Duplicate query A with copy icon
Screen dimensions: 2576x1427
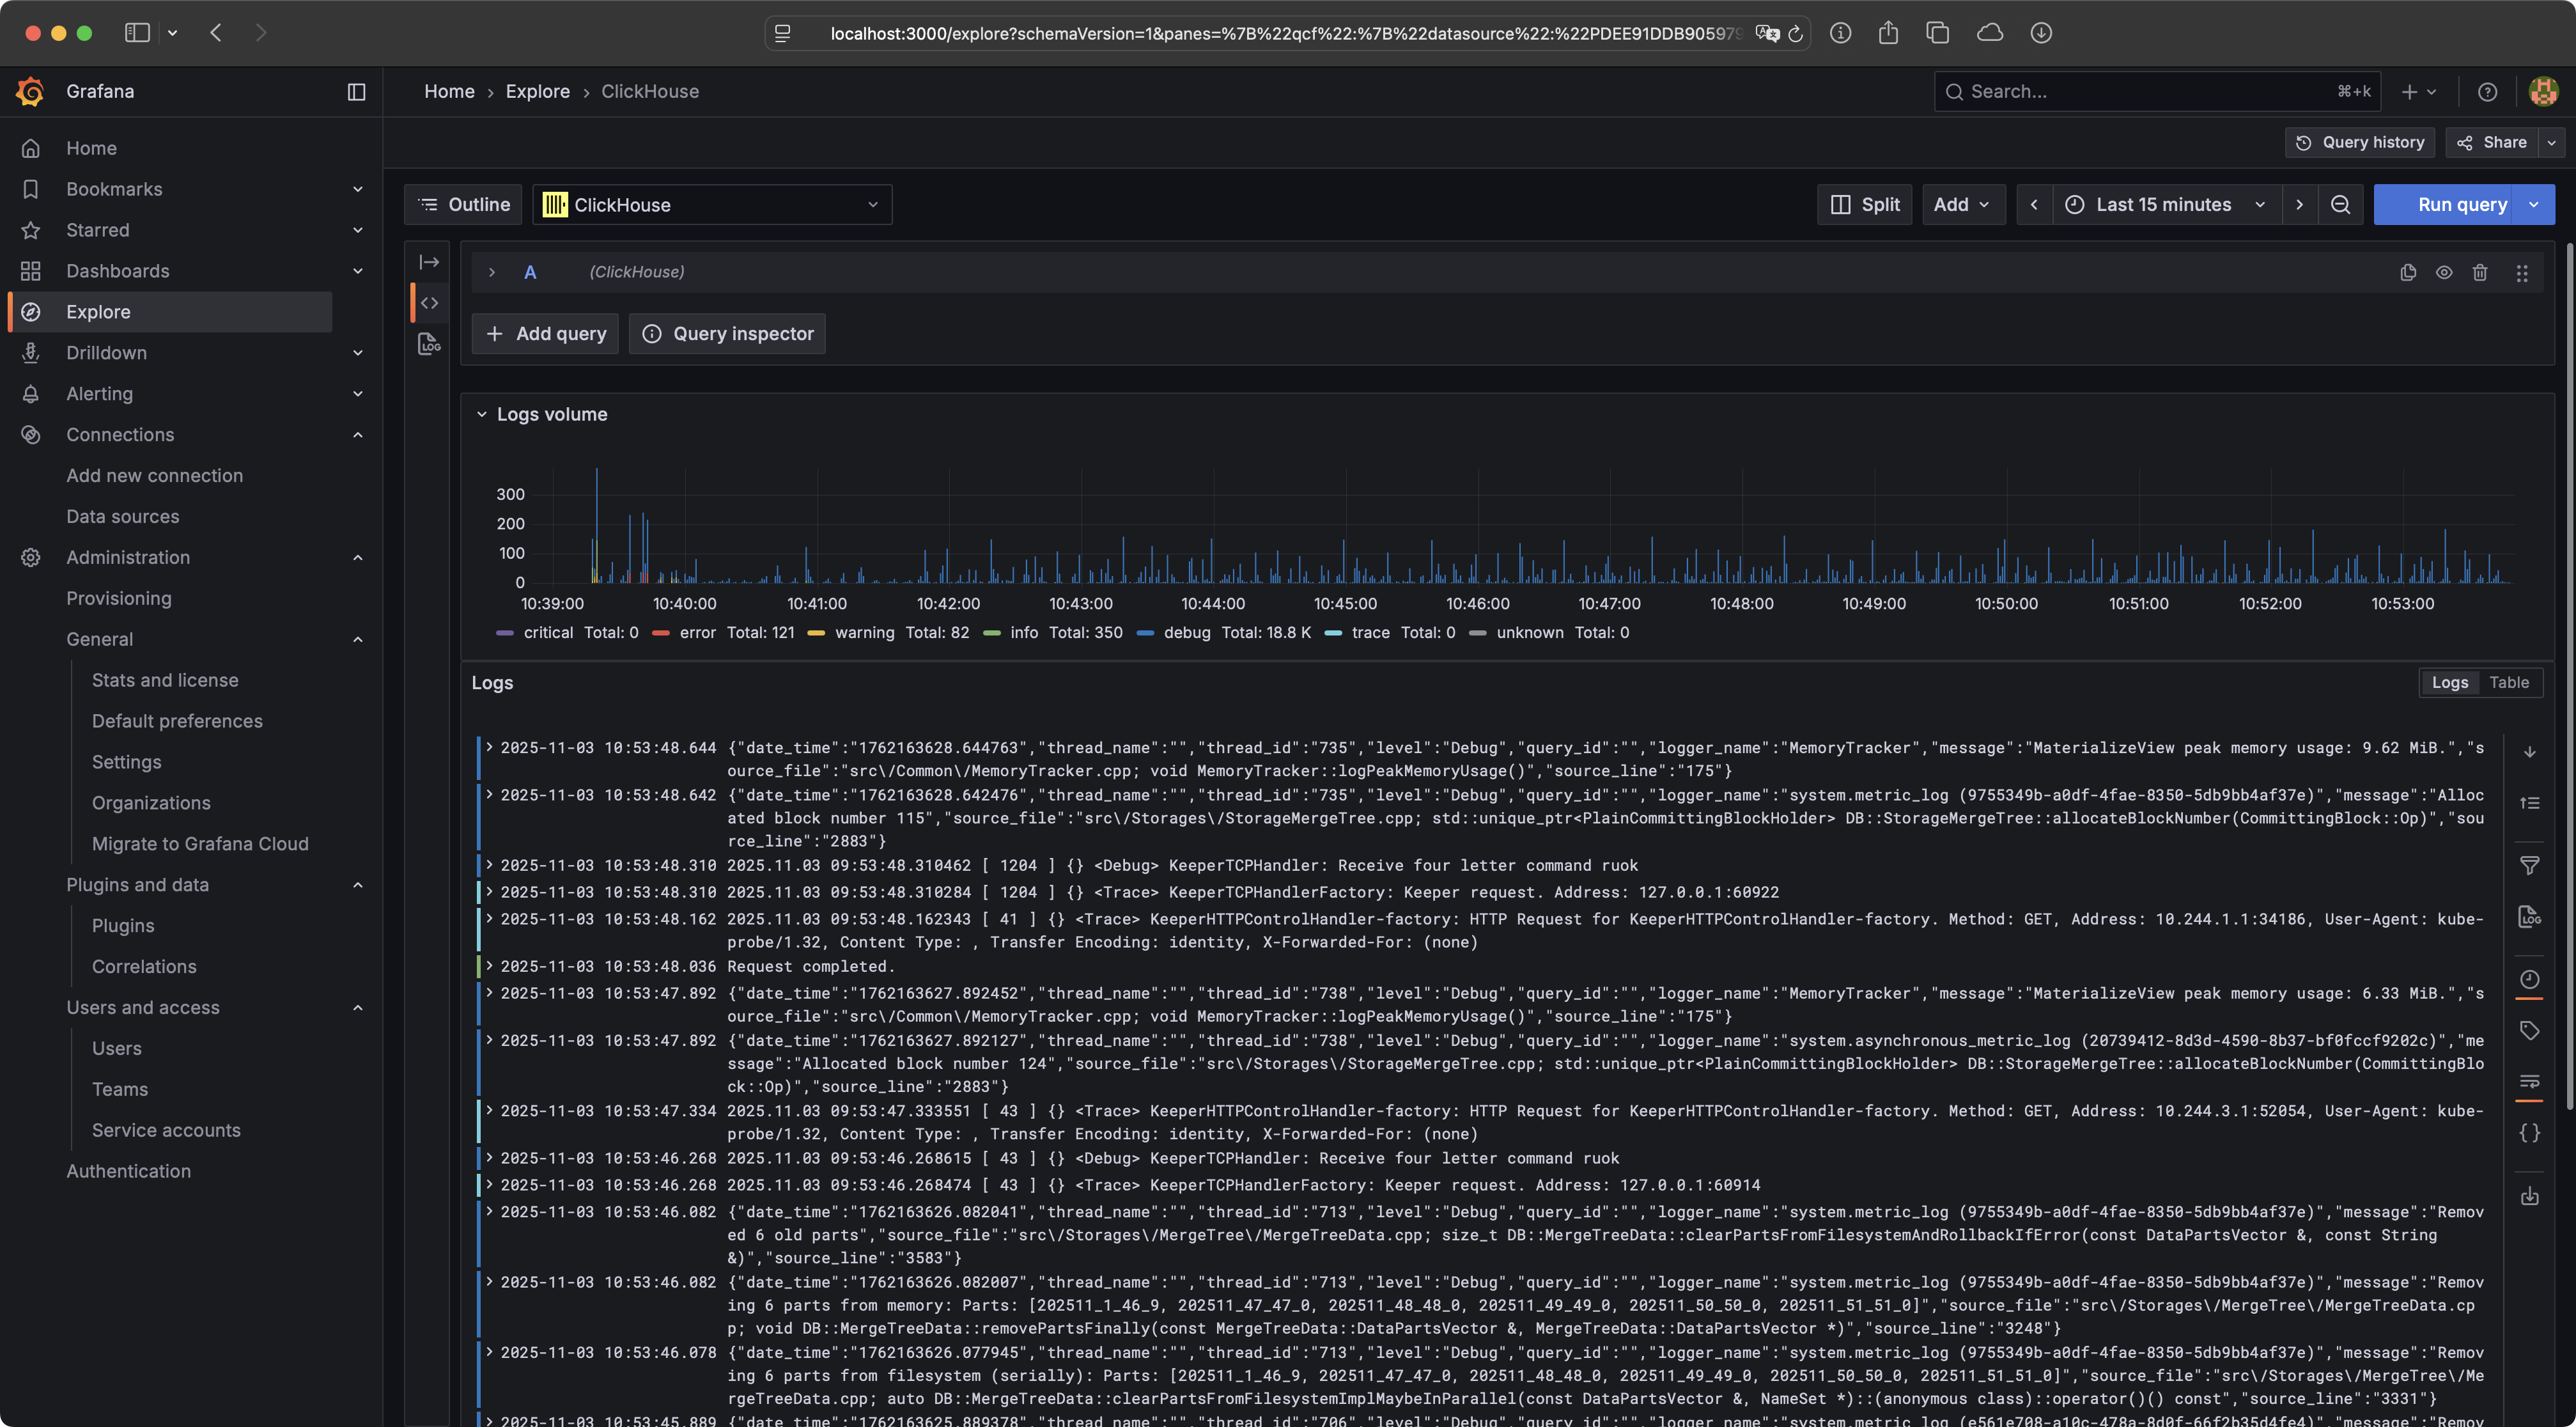[2408, 272]
